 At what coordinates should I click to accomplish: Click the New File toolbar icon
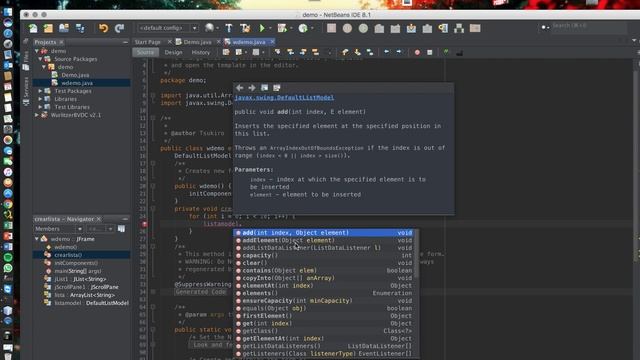click(x=33, y=28)
